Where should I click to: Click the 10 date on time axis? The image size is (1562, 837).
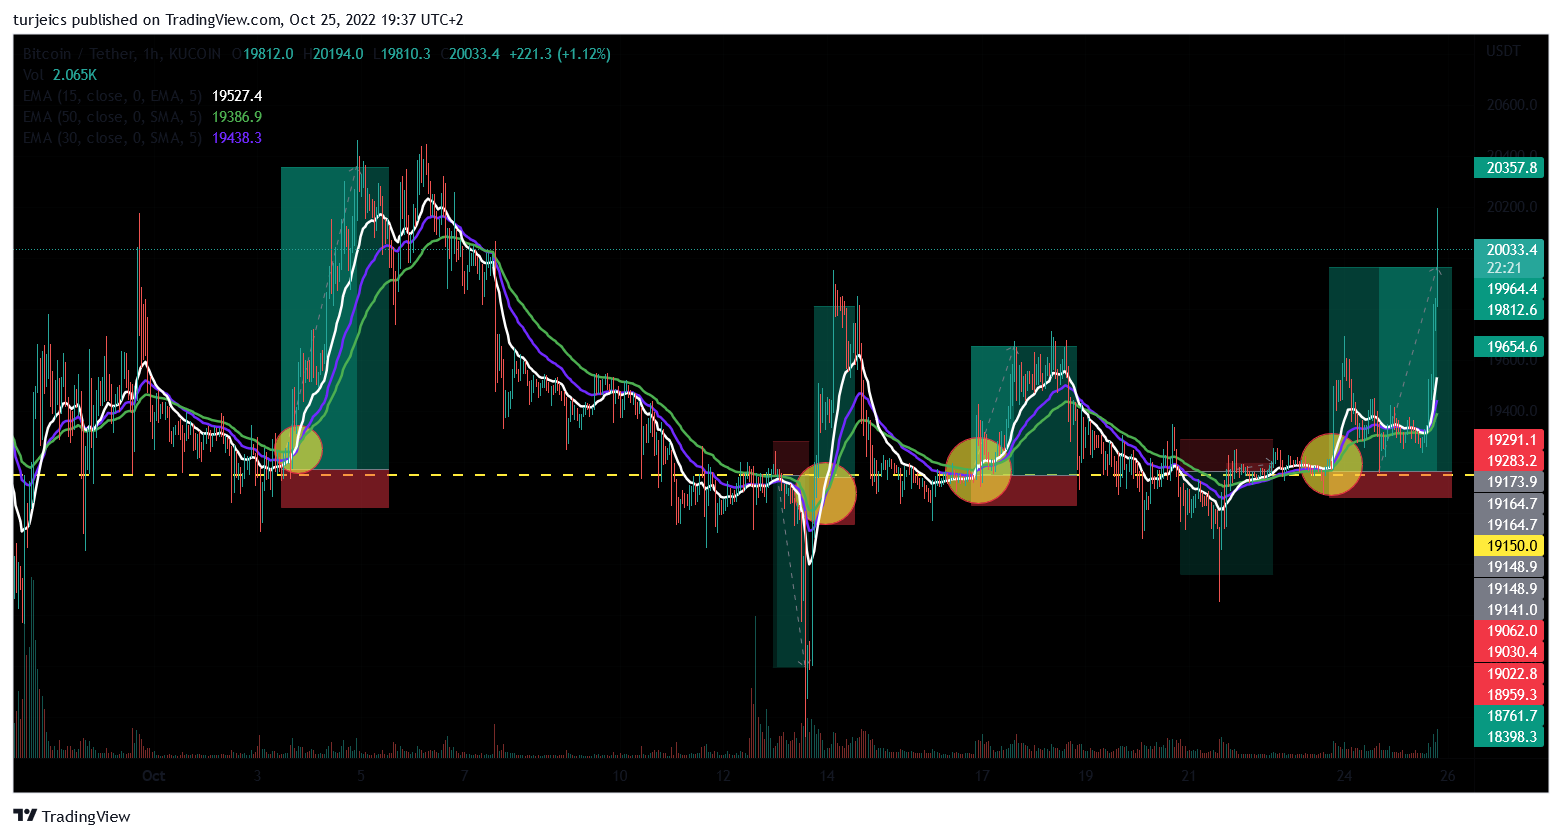(x=620, y=776)
